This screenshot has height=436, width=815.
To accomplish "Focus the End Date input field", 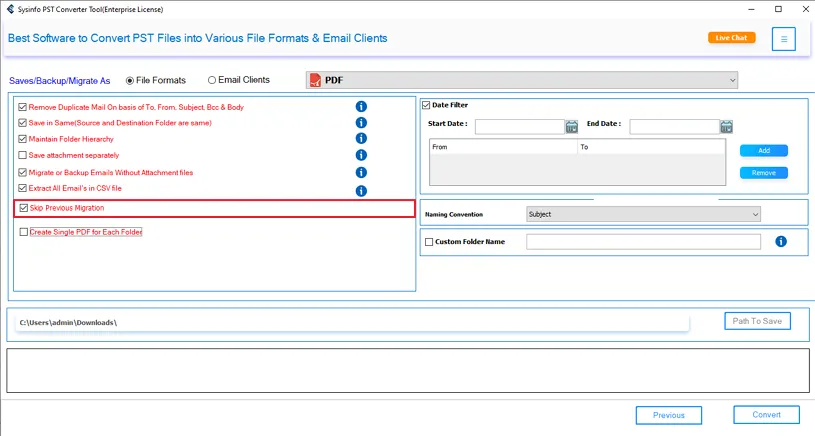I will point(674,126).
